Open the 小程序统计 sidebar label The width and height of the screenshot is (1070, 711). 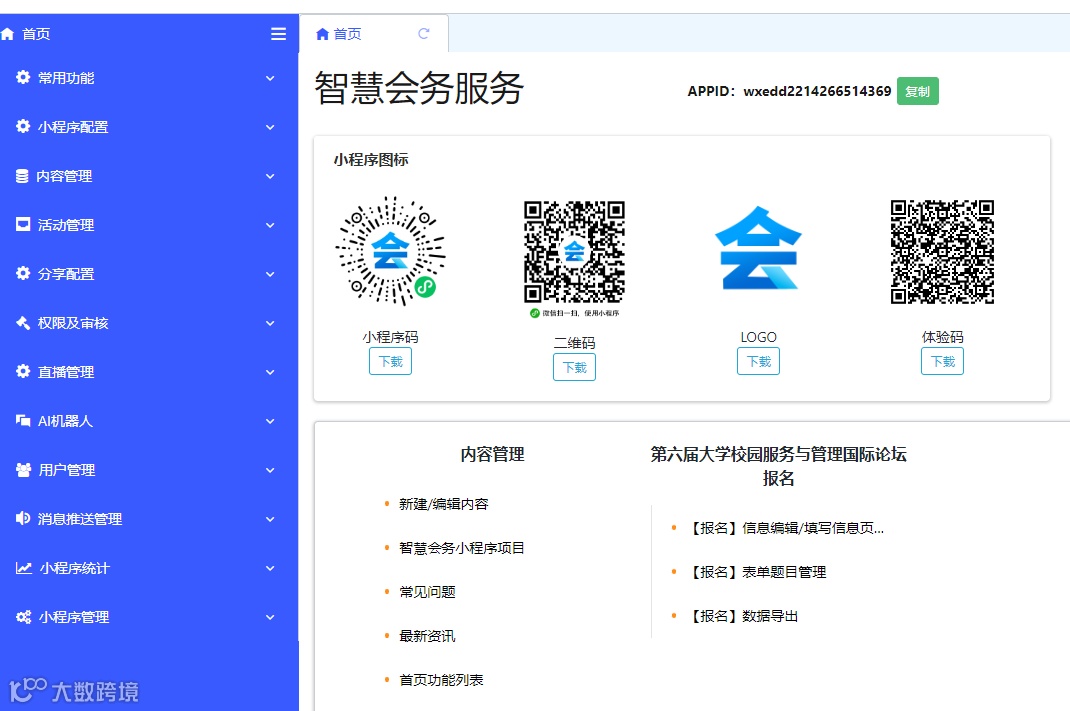click(x=74, y=568)
